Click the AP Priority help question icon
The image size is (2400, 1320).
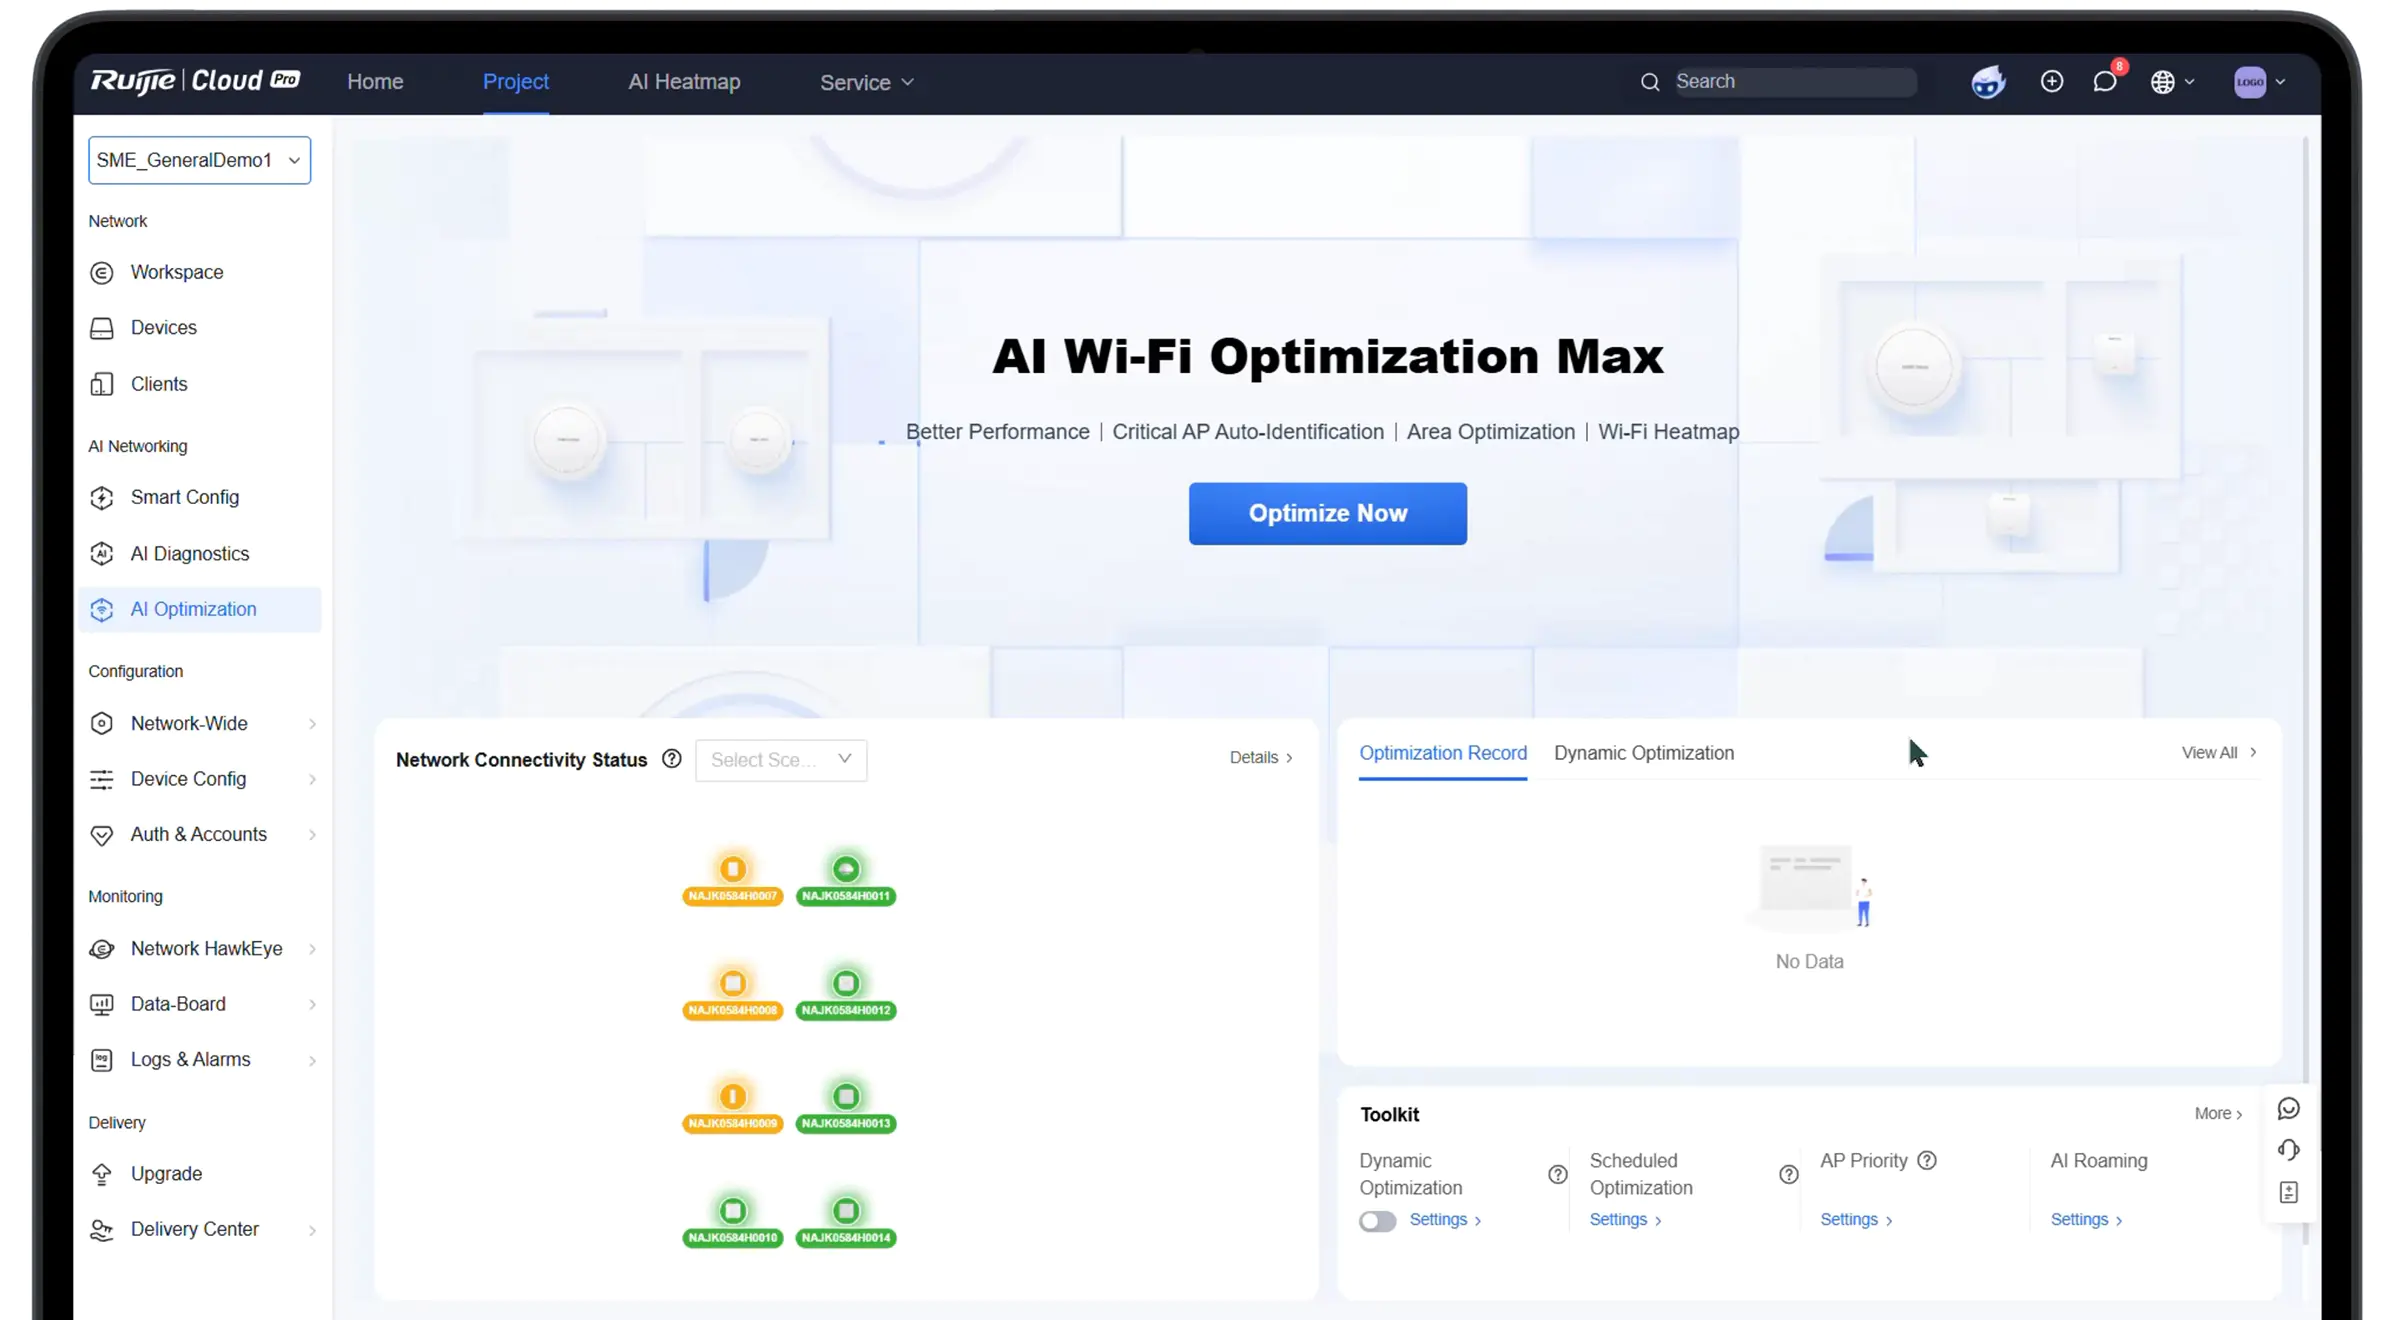click(1927, 1160)
